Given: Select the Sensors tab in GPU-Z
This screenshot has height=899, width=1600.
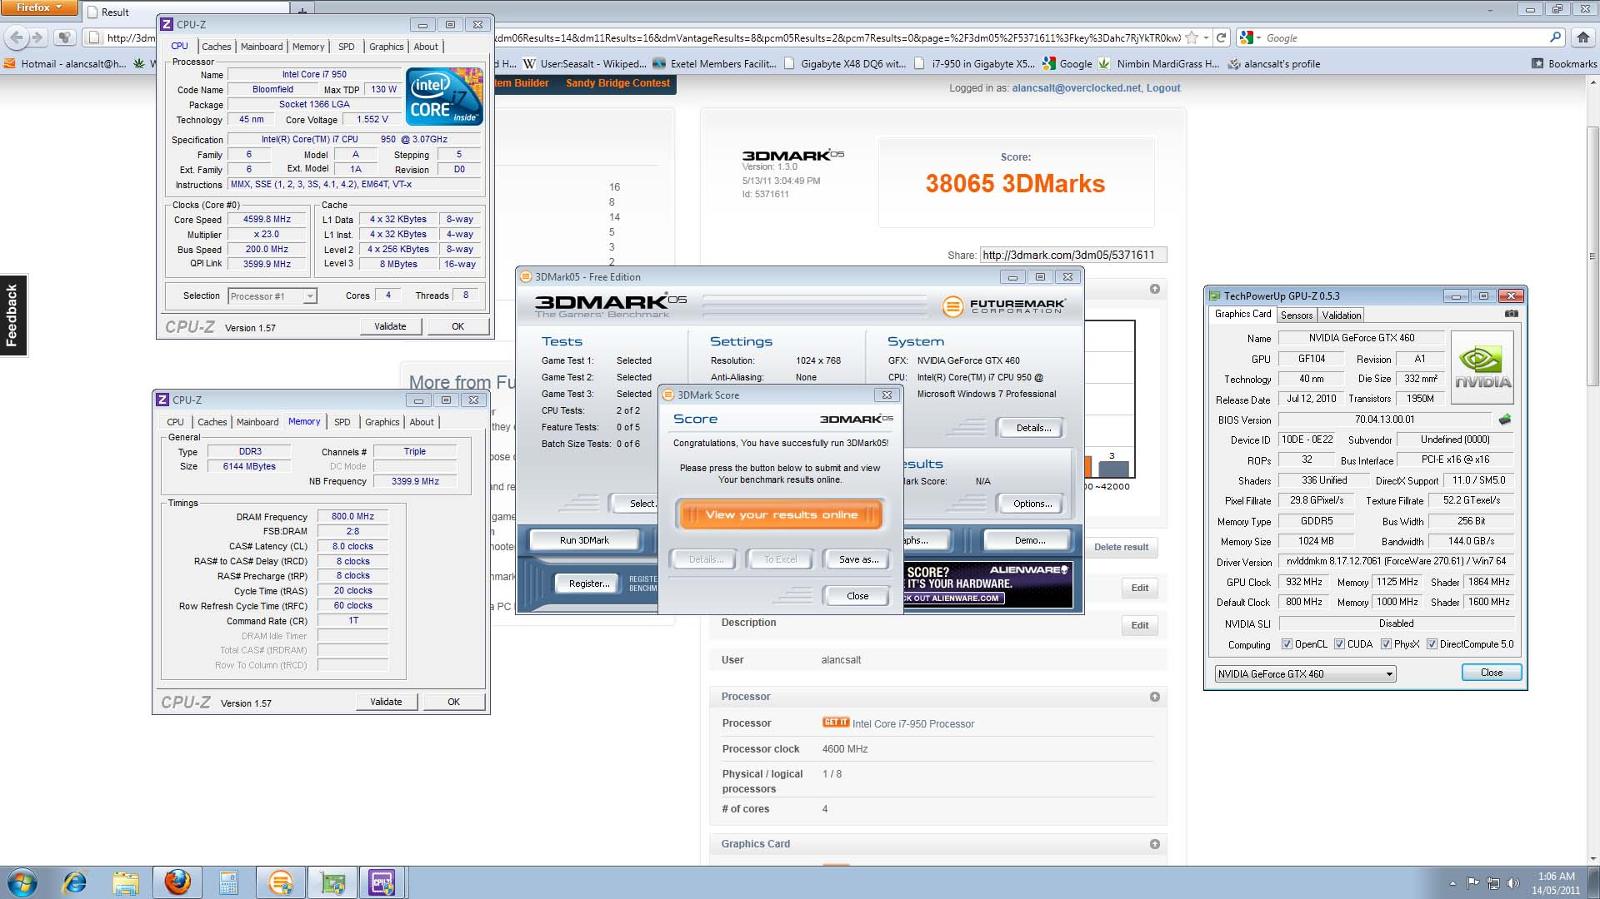Looking at the screenshot, I should point(1296,315).
